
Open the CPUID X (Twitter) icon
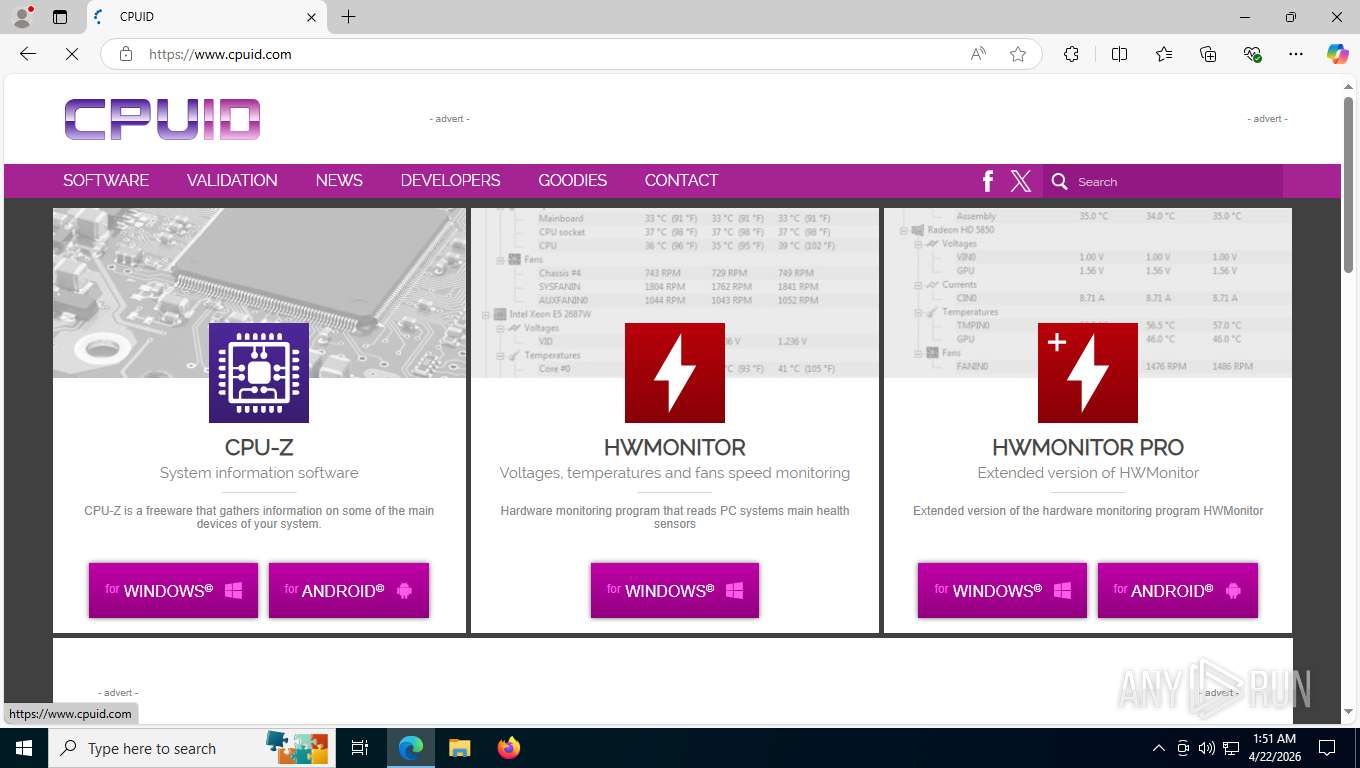point(1020,181)
